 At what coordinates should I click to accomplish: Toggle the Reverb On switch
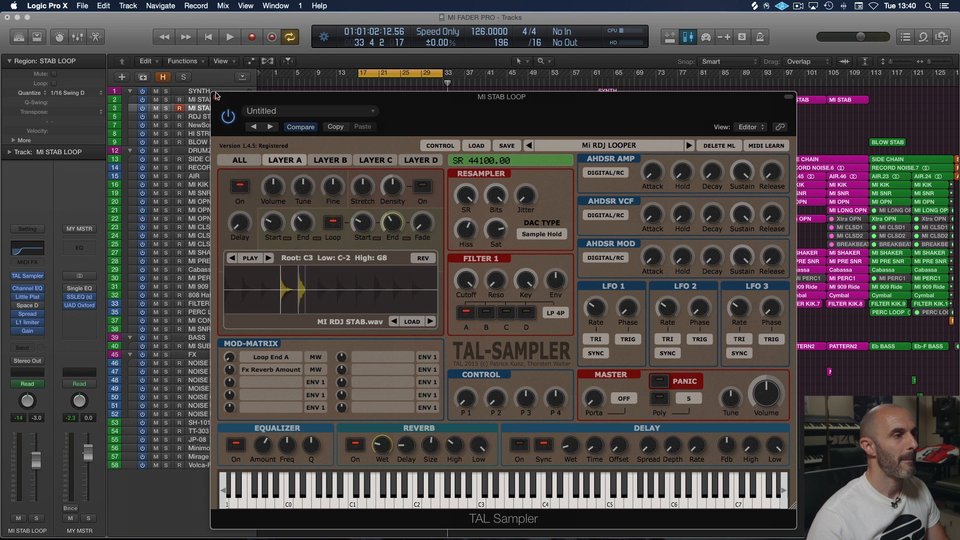355,444
